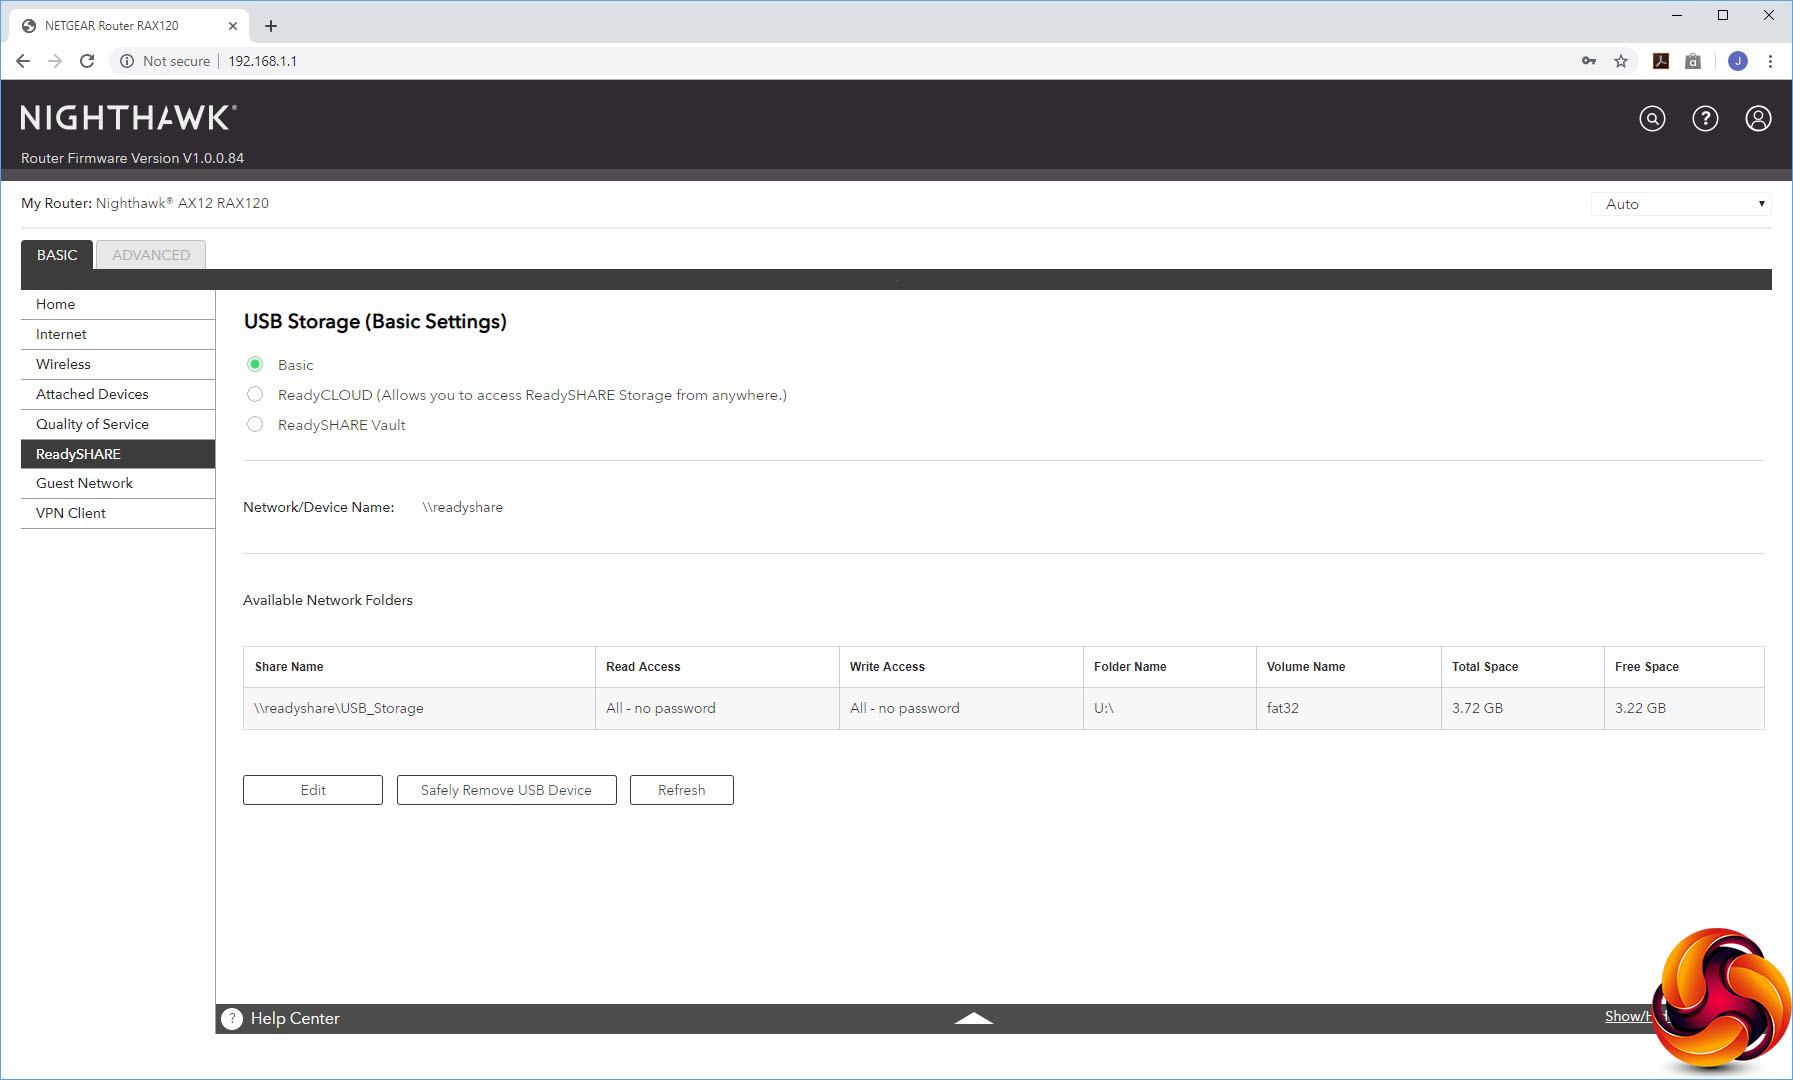Open the Chrome profile avatar J
Viewport: 1793px width, 1080px height.
pyautogui.click(x=1738, y=61)
